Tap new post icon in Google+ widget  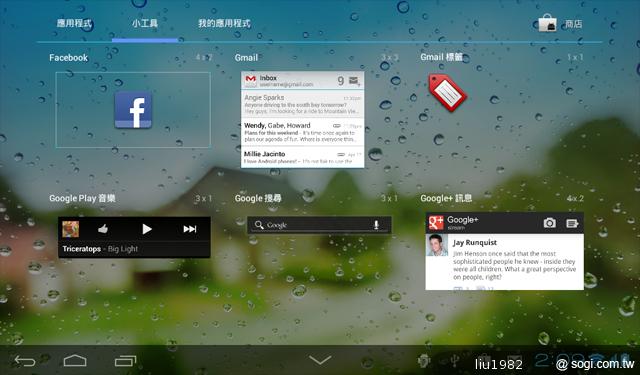coord(572,223)
